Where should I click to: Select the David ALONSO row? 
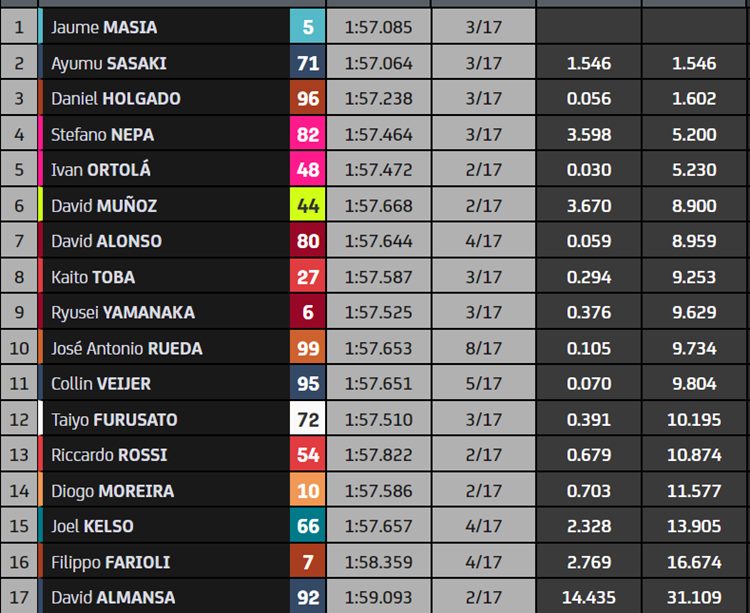[x=375, y=241]
